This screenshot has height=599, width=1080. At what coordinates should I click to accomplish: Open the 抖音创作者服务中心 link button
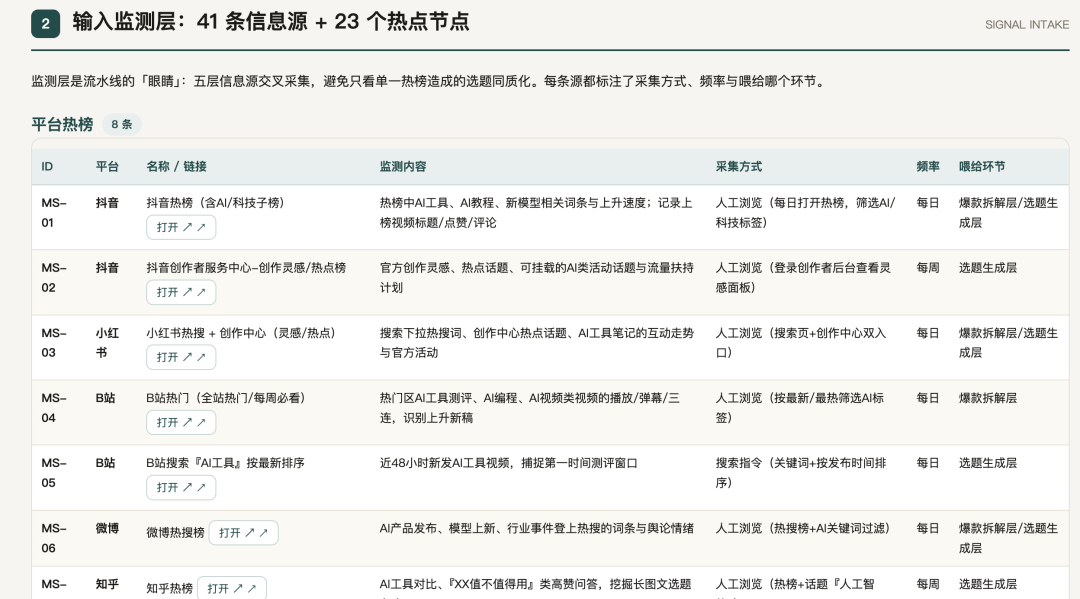[x=180, y=292]
